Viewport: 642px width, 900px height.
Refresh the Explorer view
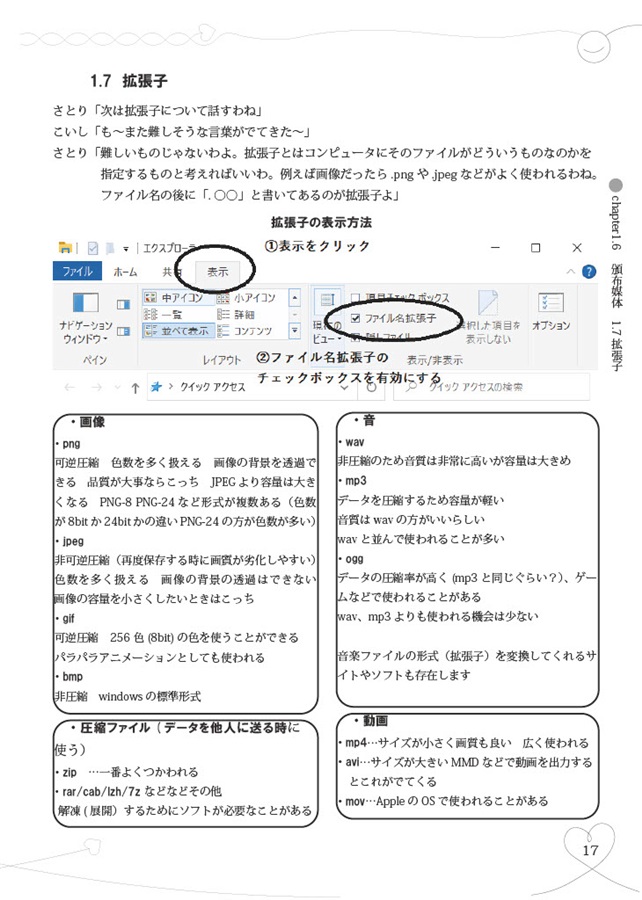(x=371, y=387)
